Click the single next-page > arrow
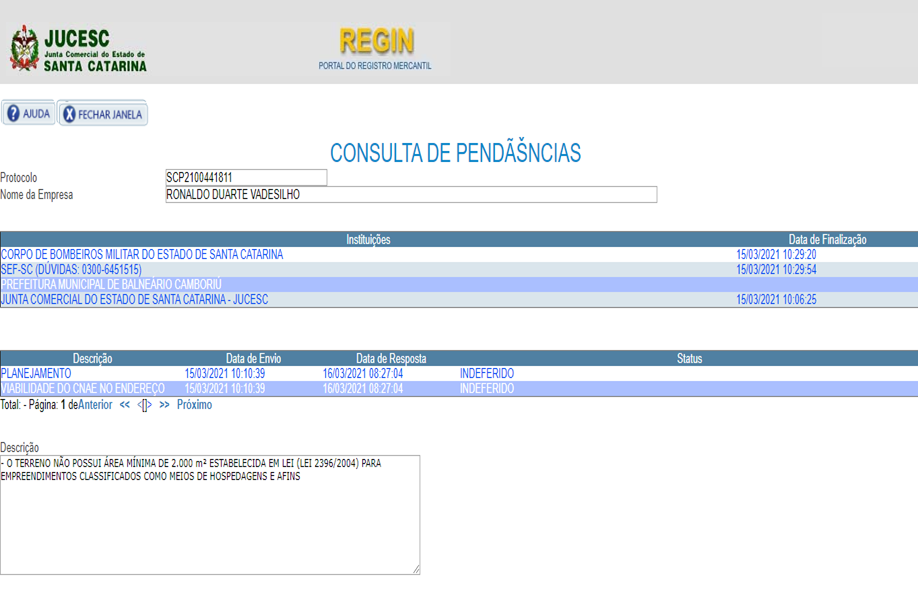The image size is (918, 602). [x=150, y=406]
